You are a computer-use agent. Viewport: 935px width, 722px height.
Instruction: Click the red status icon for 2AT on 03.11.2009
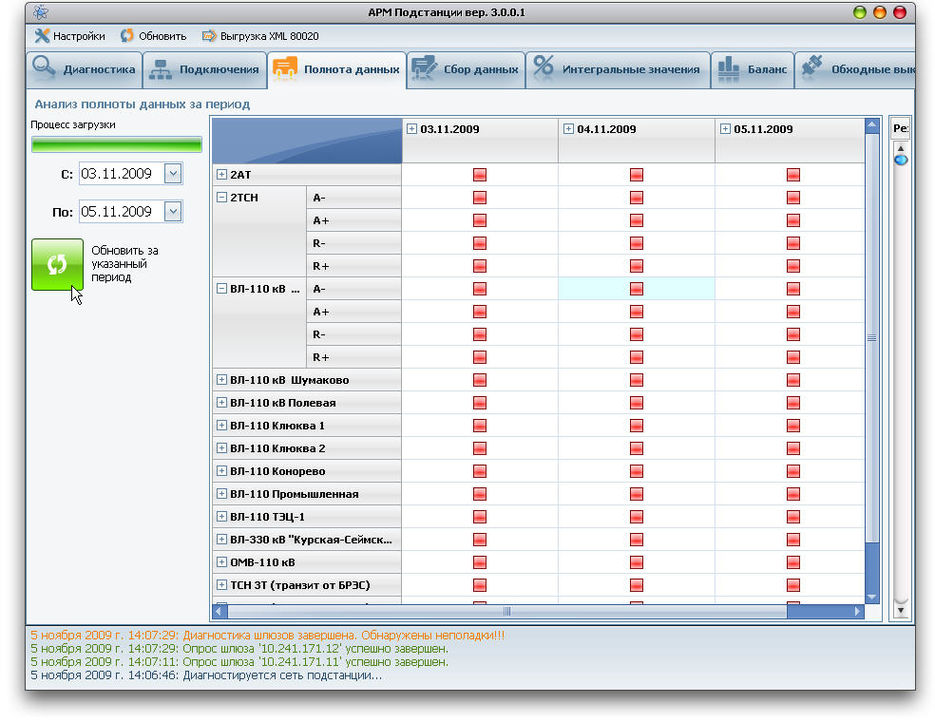pyautogui.click(x=479, y=175)
